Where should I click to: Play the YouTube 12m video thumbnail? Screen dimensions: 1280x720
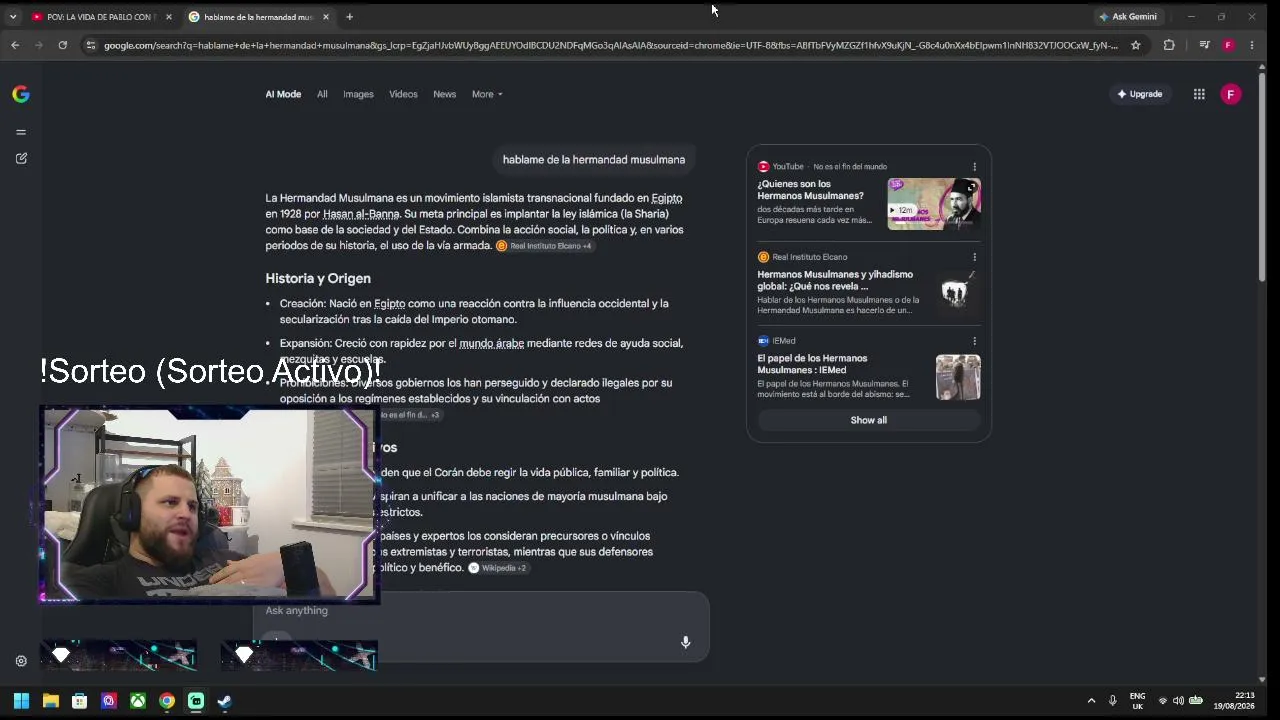934,204
